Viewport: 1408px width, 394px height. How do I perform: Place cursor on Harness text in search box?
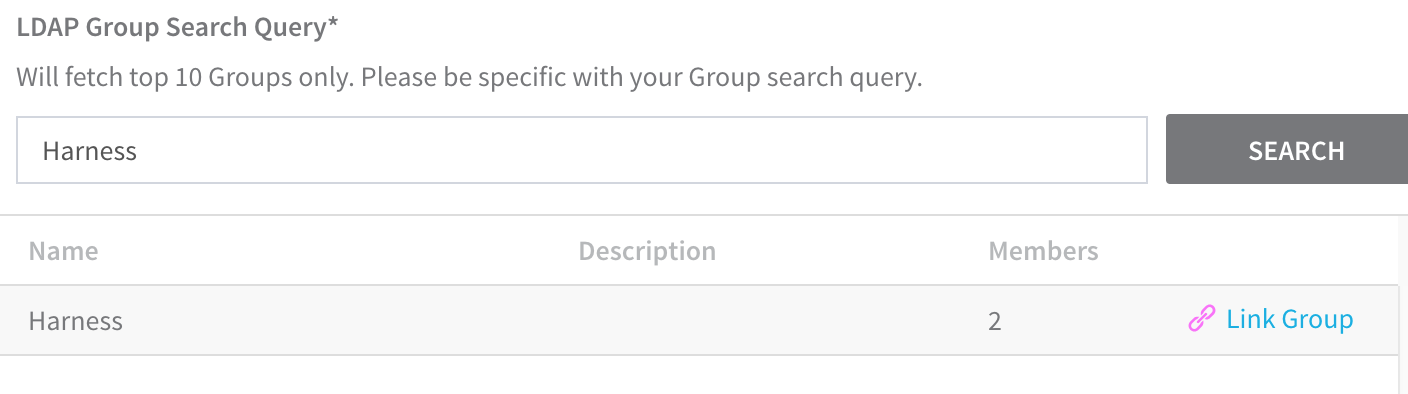[89, 151]
